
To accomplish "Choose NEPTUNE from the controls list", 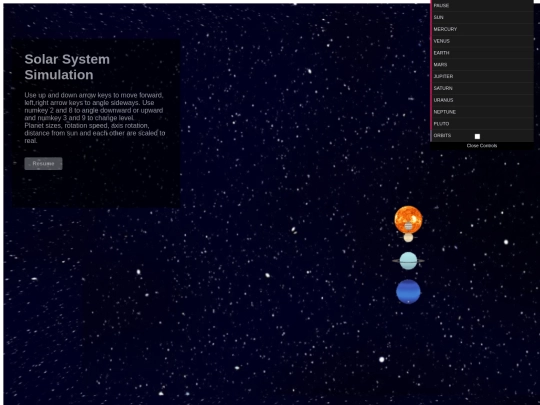I will (482, 112).
